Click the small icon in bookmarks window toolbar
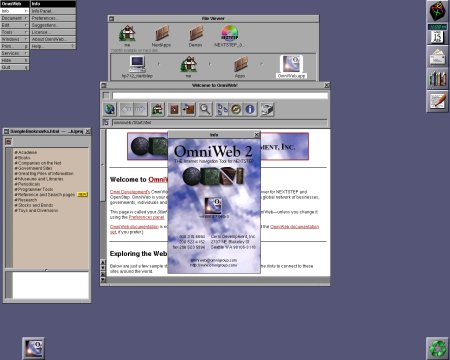The width and height of the screenshot is (450, 360). click(8, 142)
